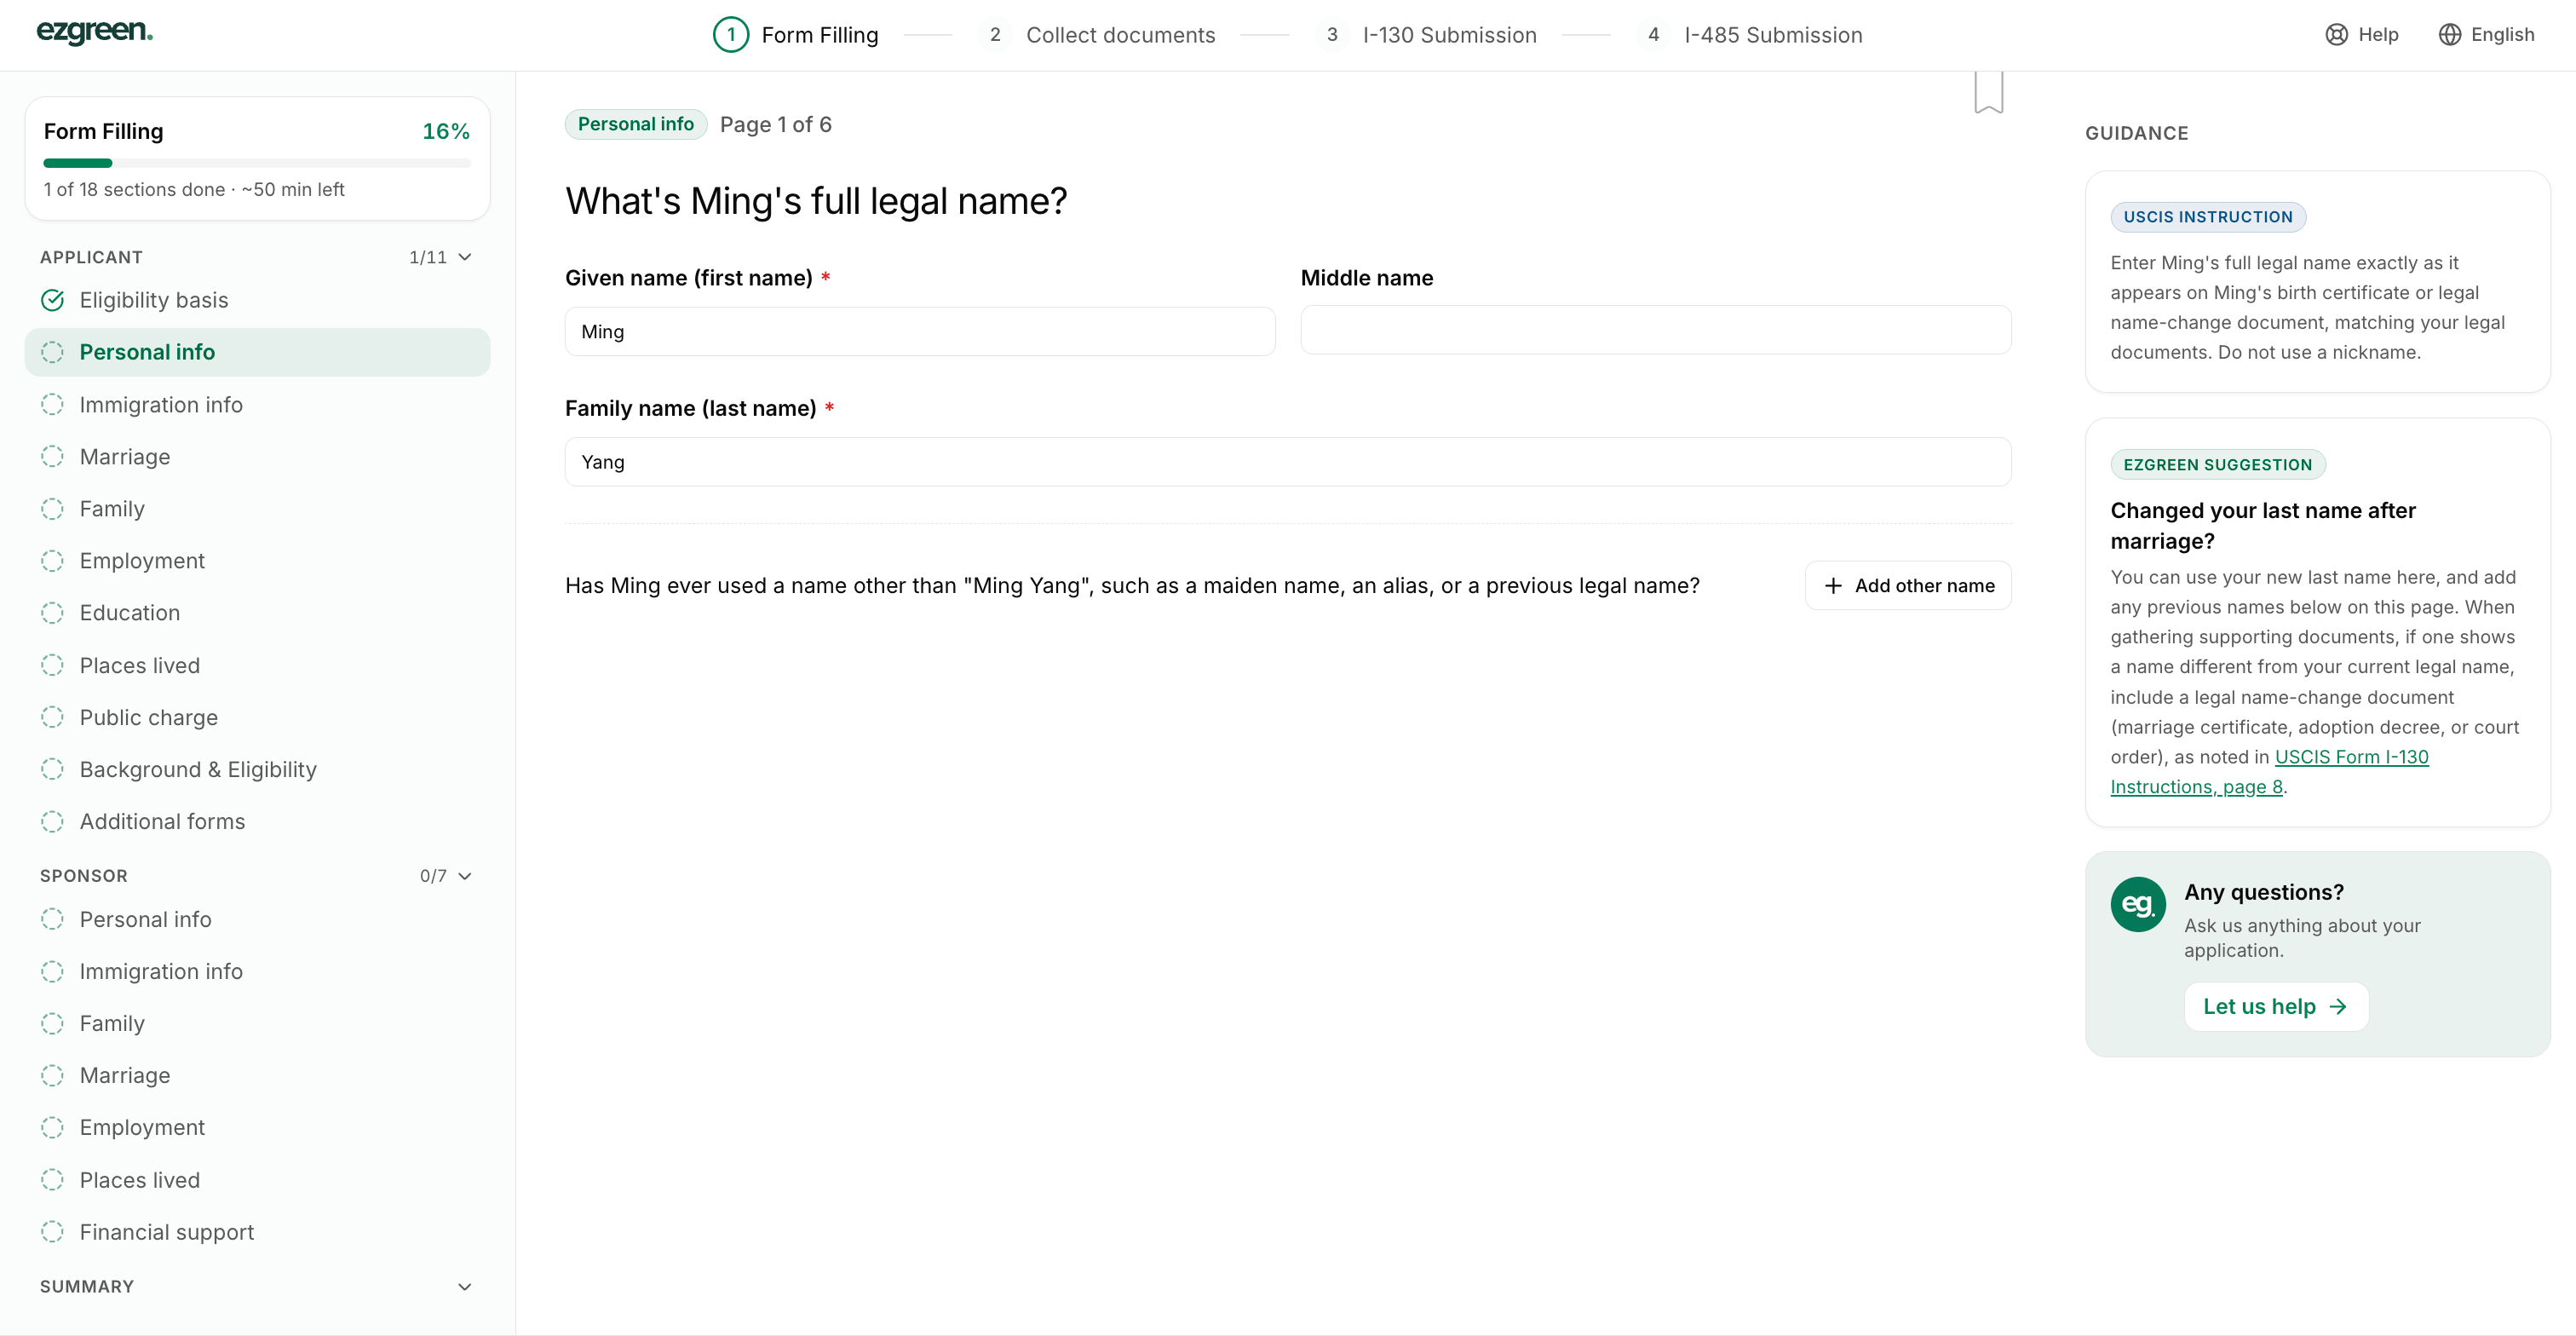
Task: Click the dashed circle beside Public charge
Action: (x=53, y=717)
